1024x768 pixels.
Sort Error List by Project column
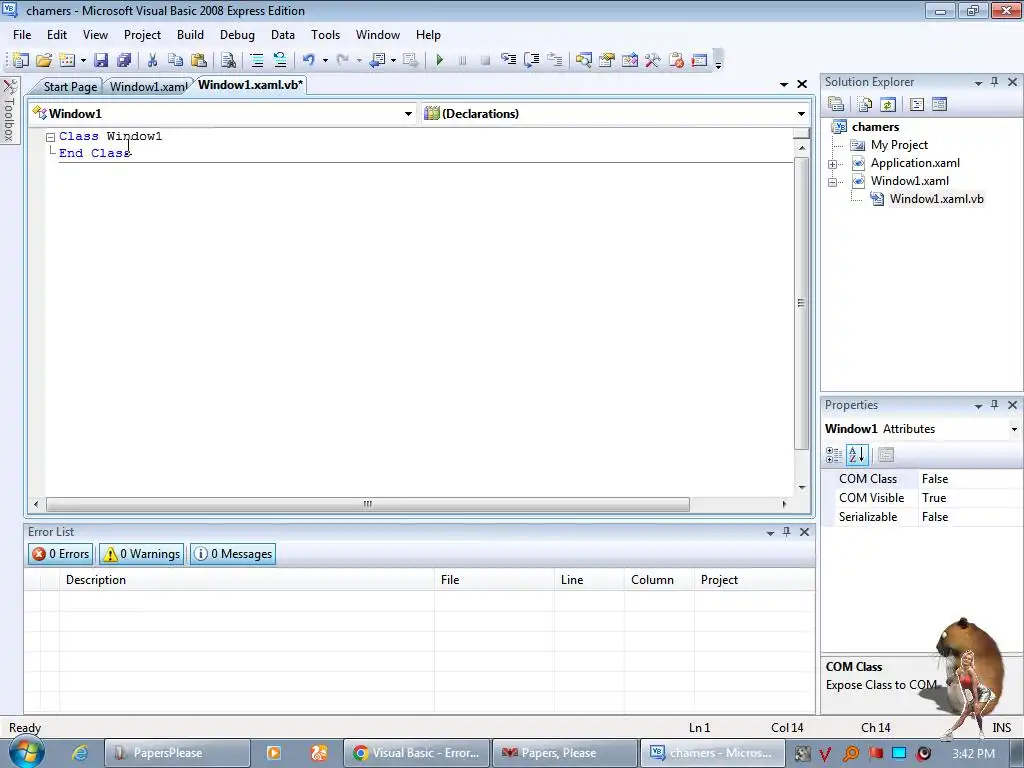tap(754, 580)
